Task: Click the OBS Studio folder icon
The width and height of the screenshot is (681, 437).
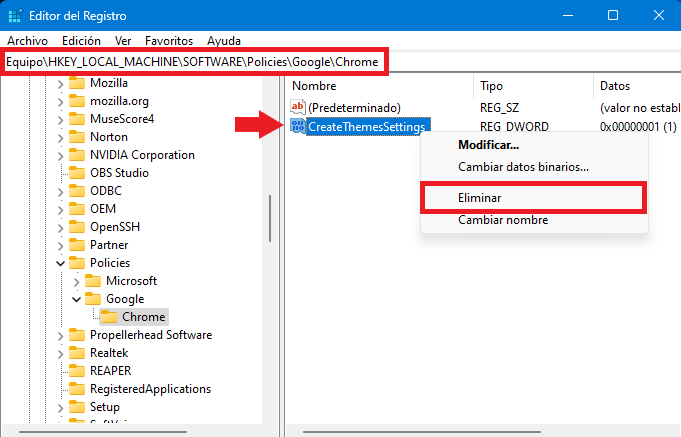Action: [x=77, y=173]
